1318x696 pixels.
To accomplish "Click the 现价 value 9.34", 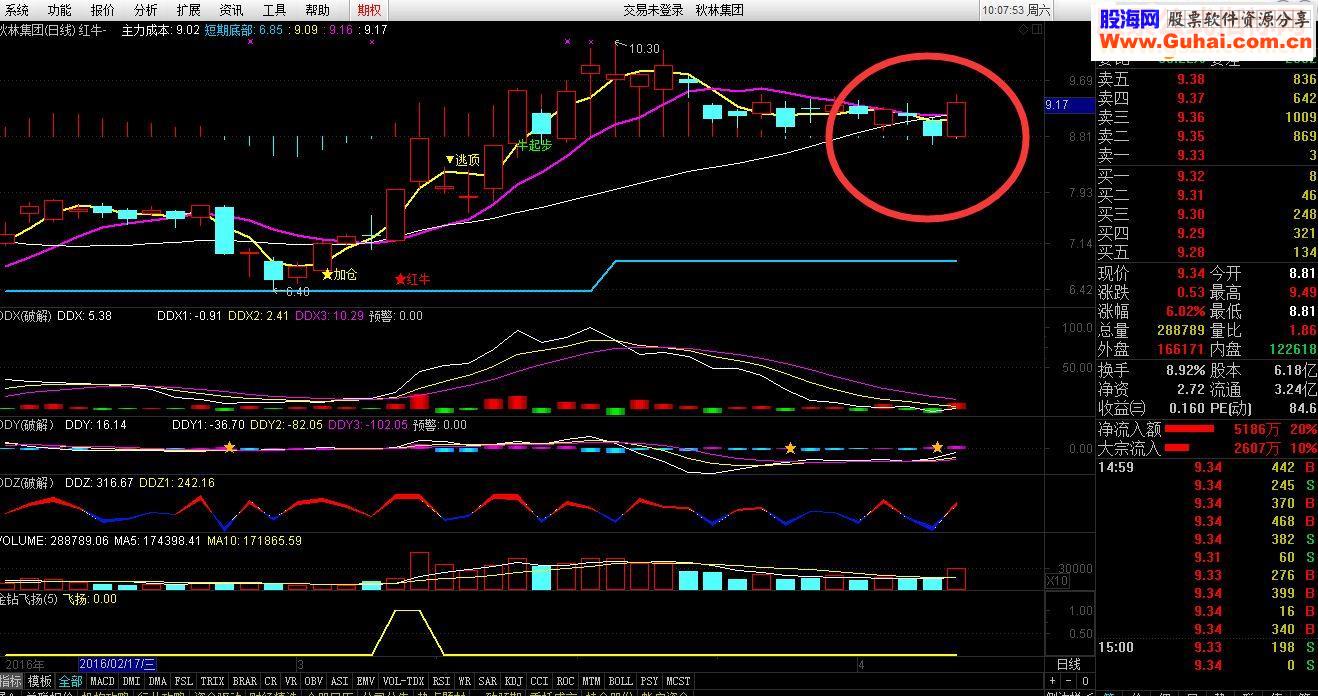I will tap(1190, 273).
